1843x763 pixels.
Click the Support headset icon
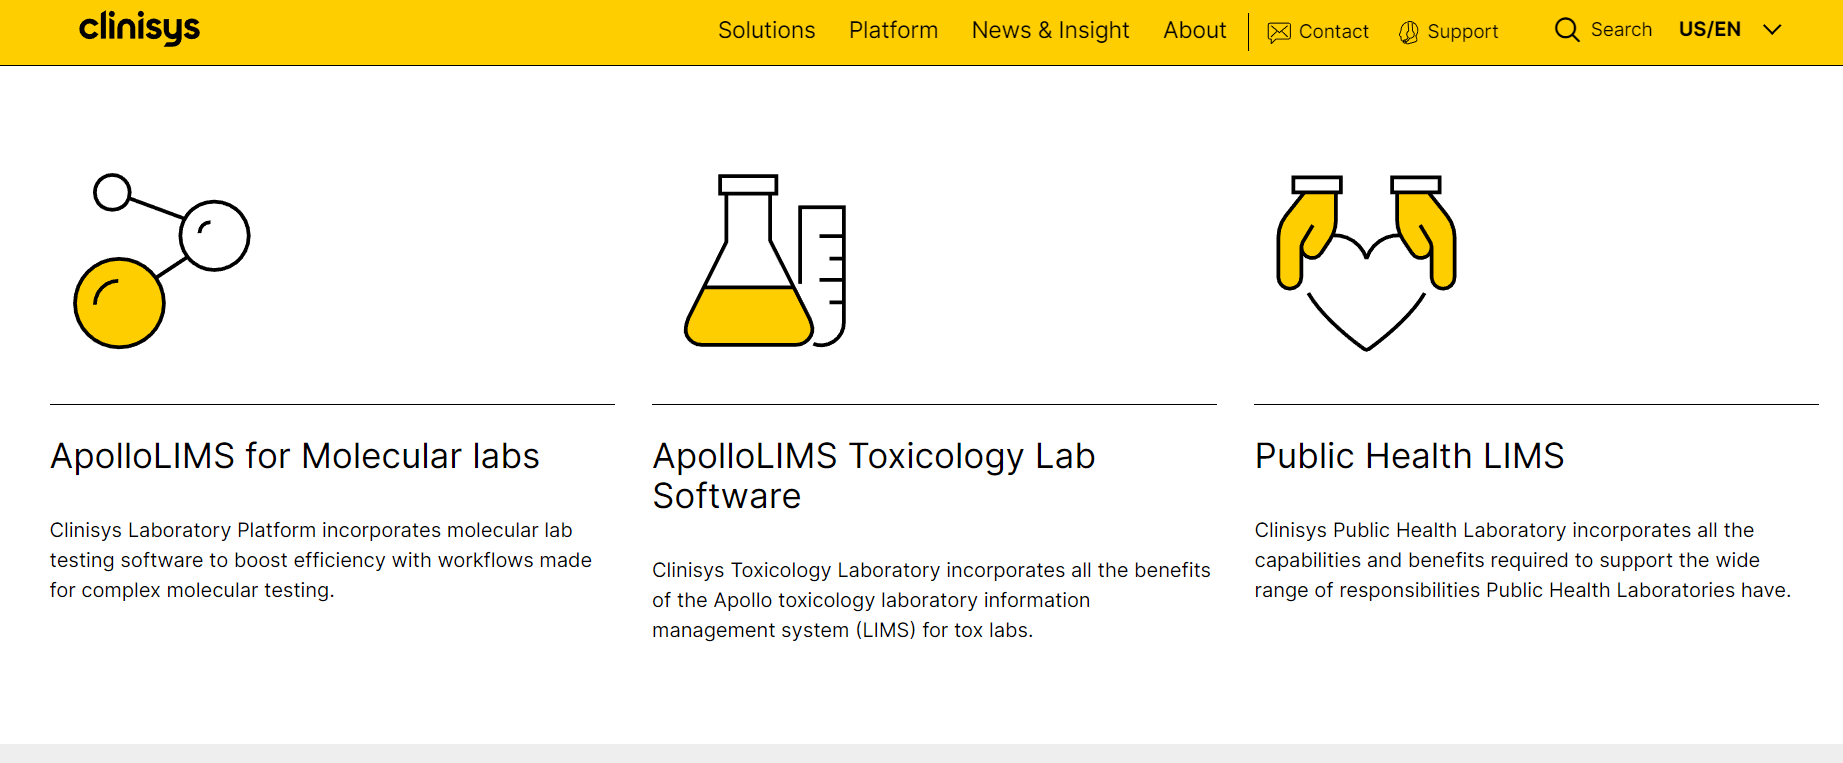pos(1408,32)
